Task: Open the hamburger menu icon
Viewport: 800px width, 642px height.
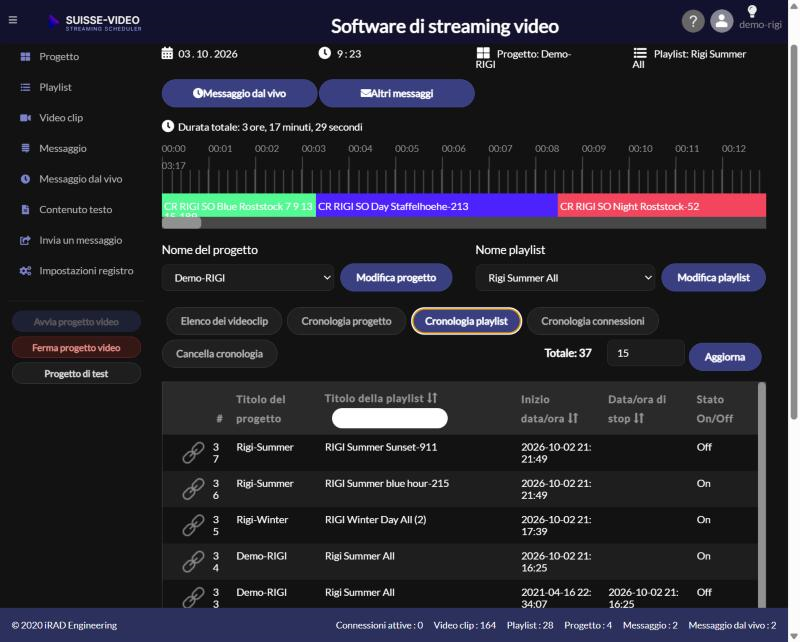Action: point(13,20)
